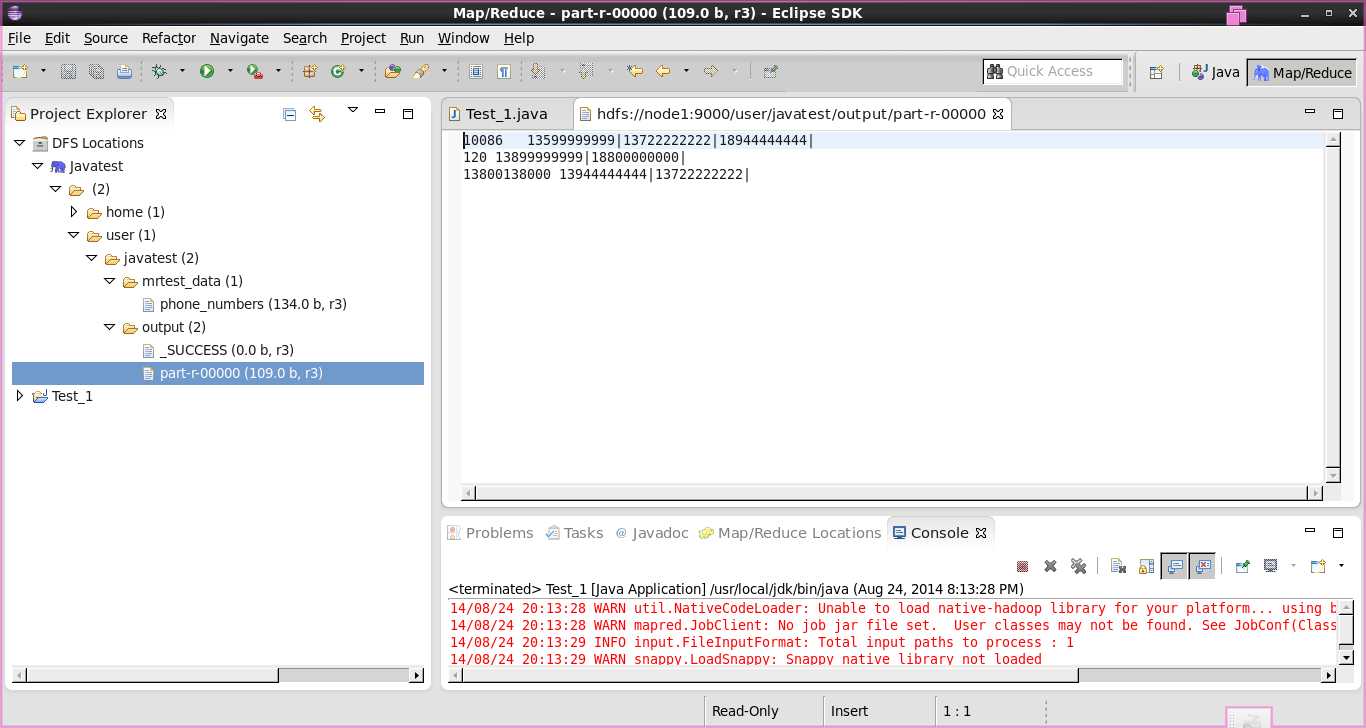Open the File menu
This screenshot has height=728, width=1366.
tap(19, 38)
